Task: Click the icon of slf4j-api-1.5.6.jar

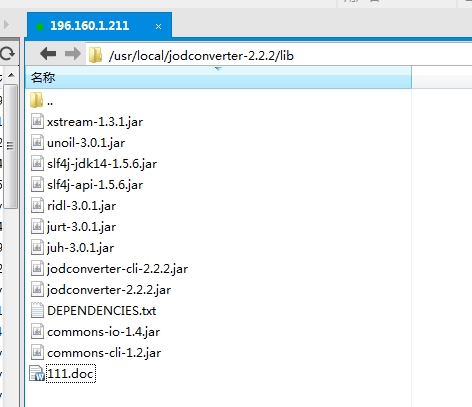Action: [x=37, y=184]
